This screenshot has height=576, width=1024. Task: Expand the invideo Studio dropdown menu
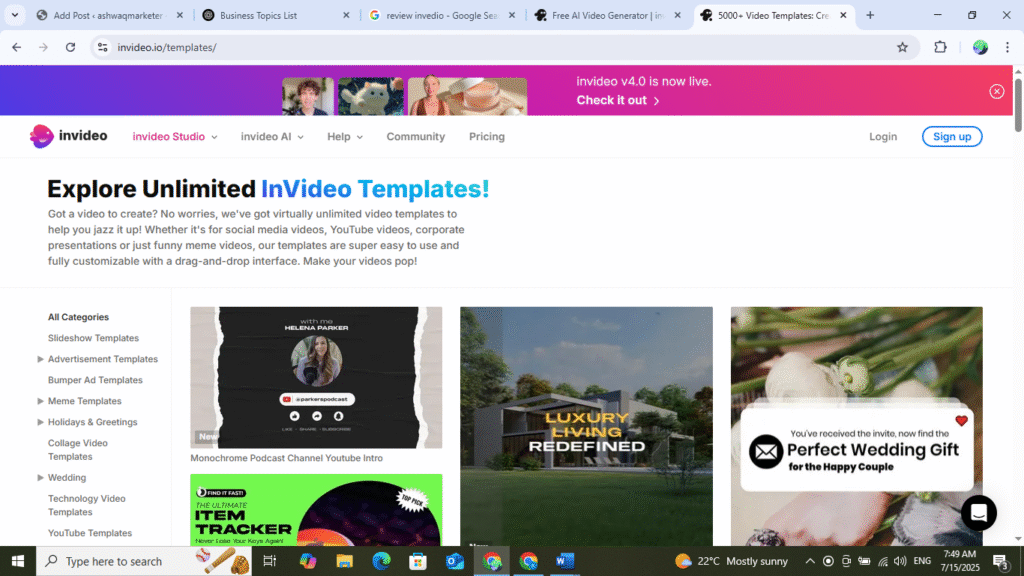(174, 137)
